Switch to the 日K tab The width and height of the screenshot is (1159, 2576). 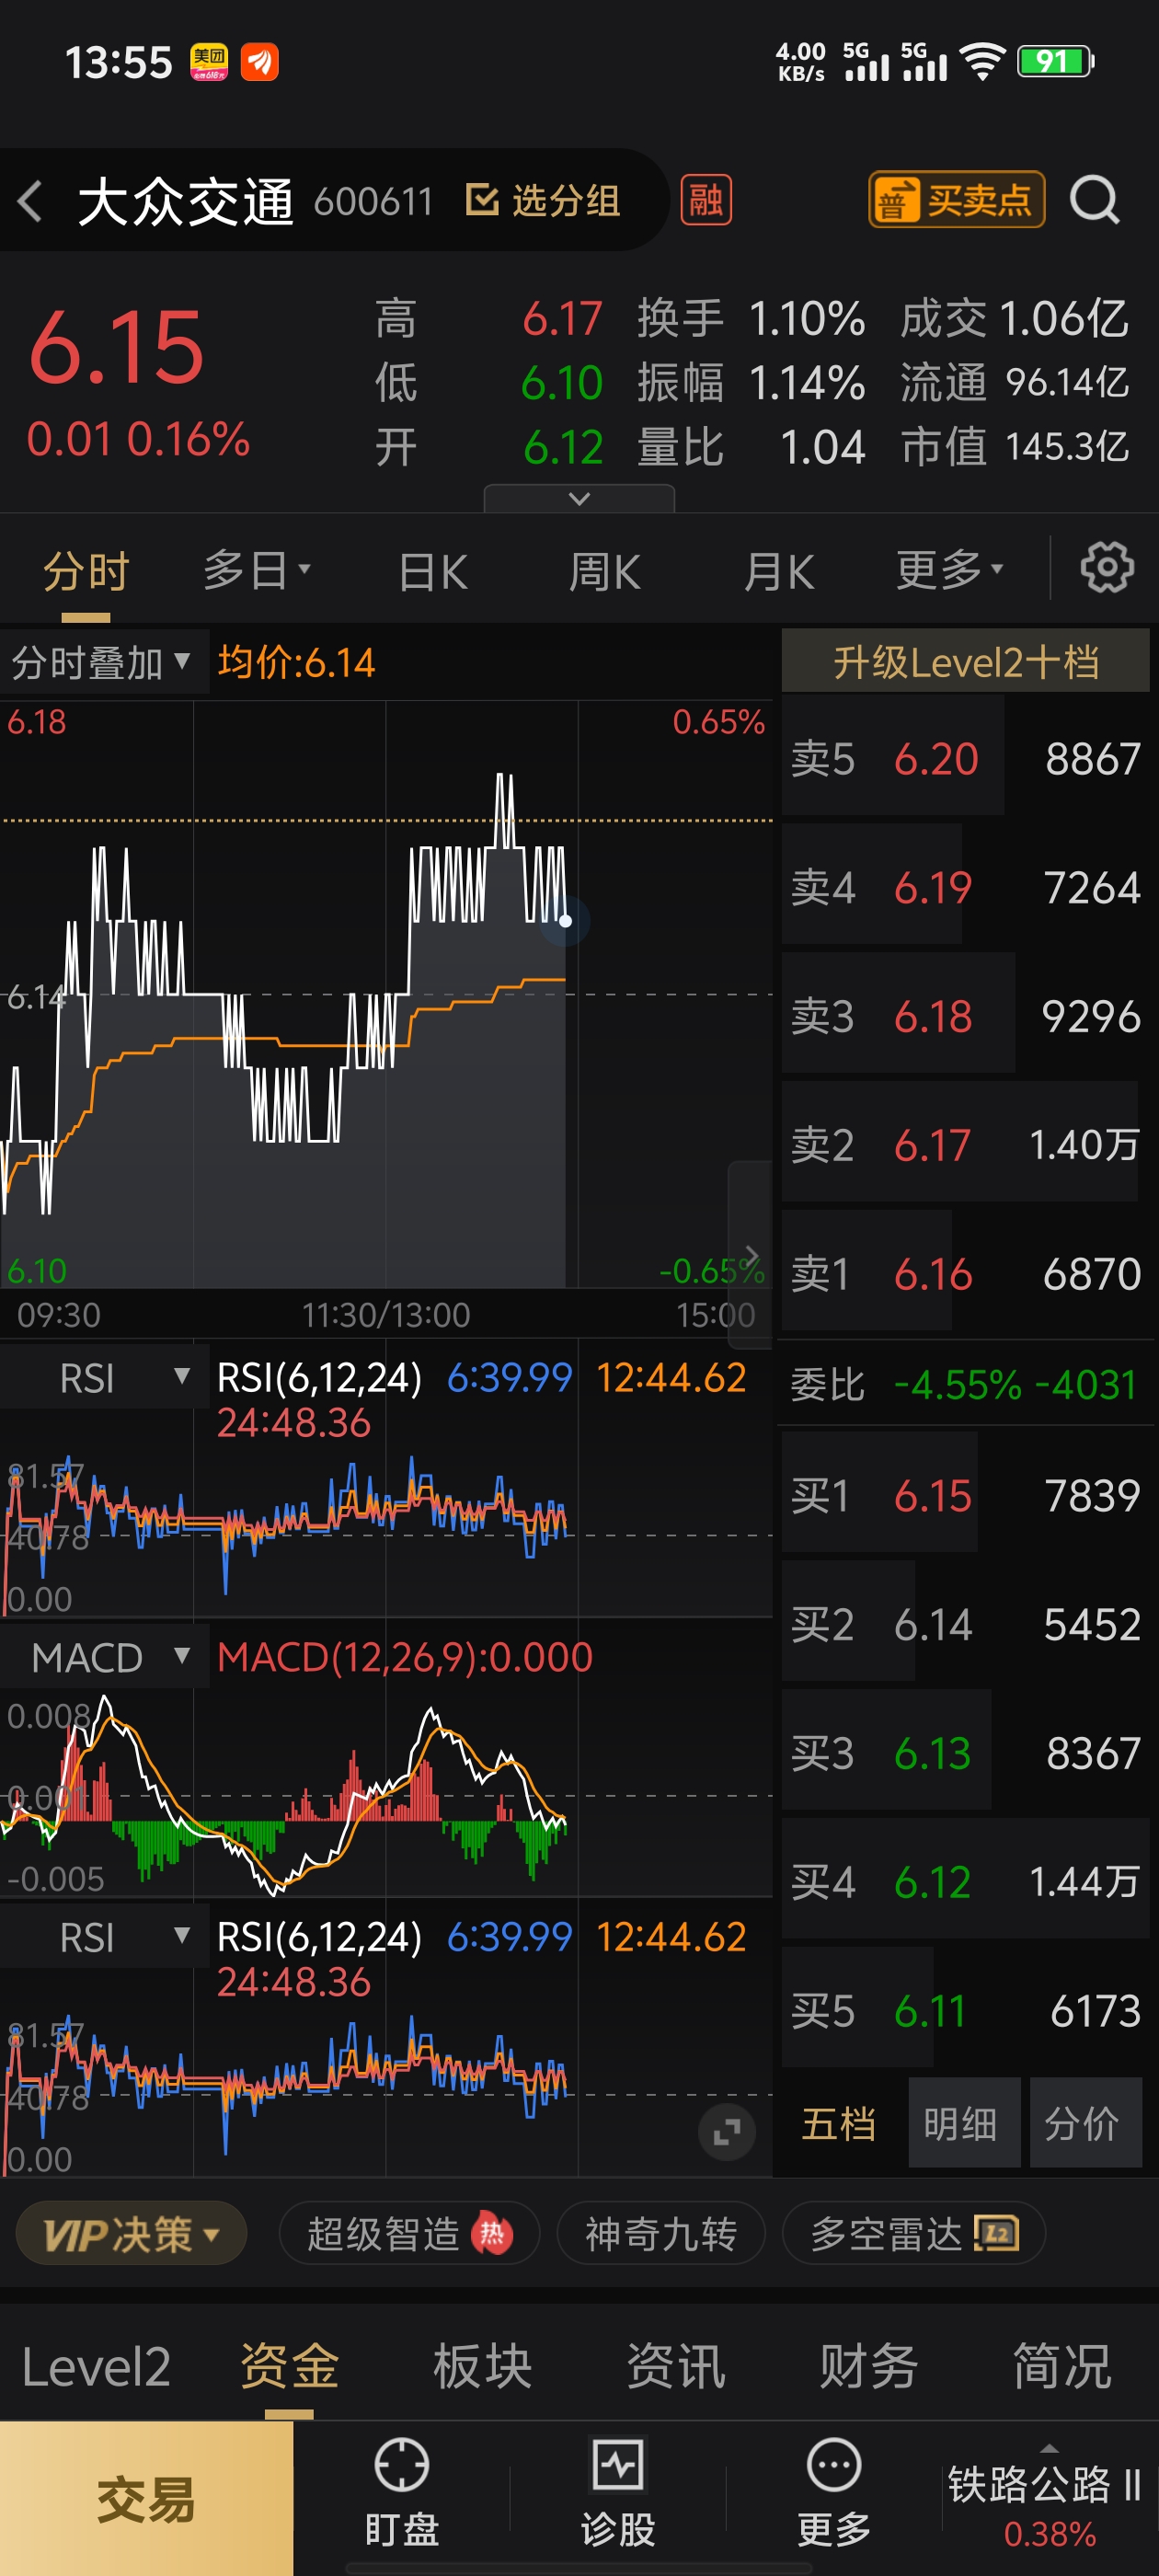[432, 572]
